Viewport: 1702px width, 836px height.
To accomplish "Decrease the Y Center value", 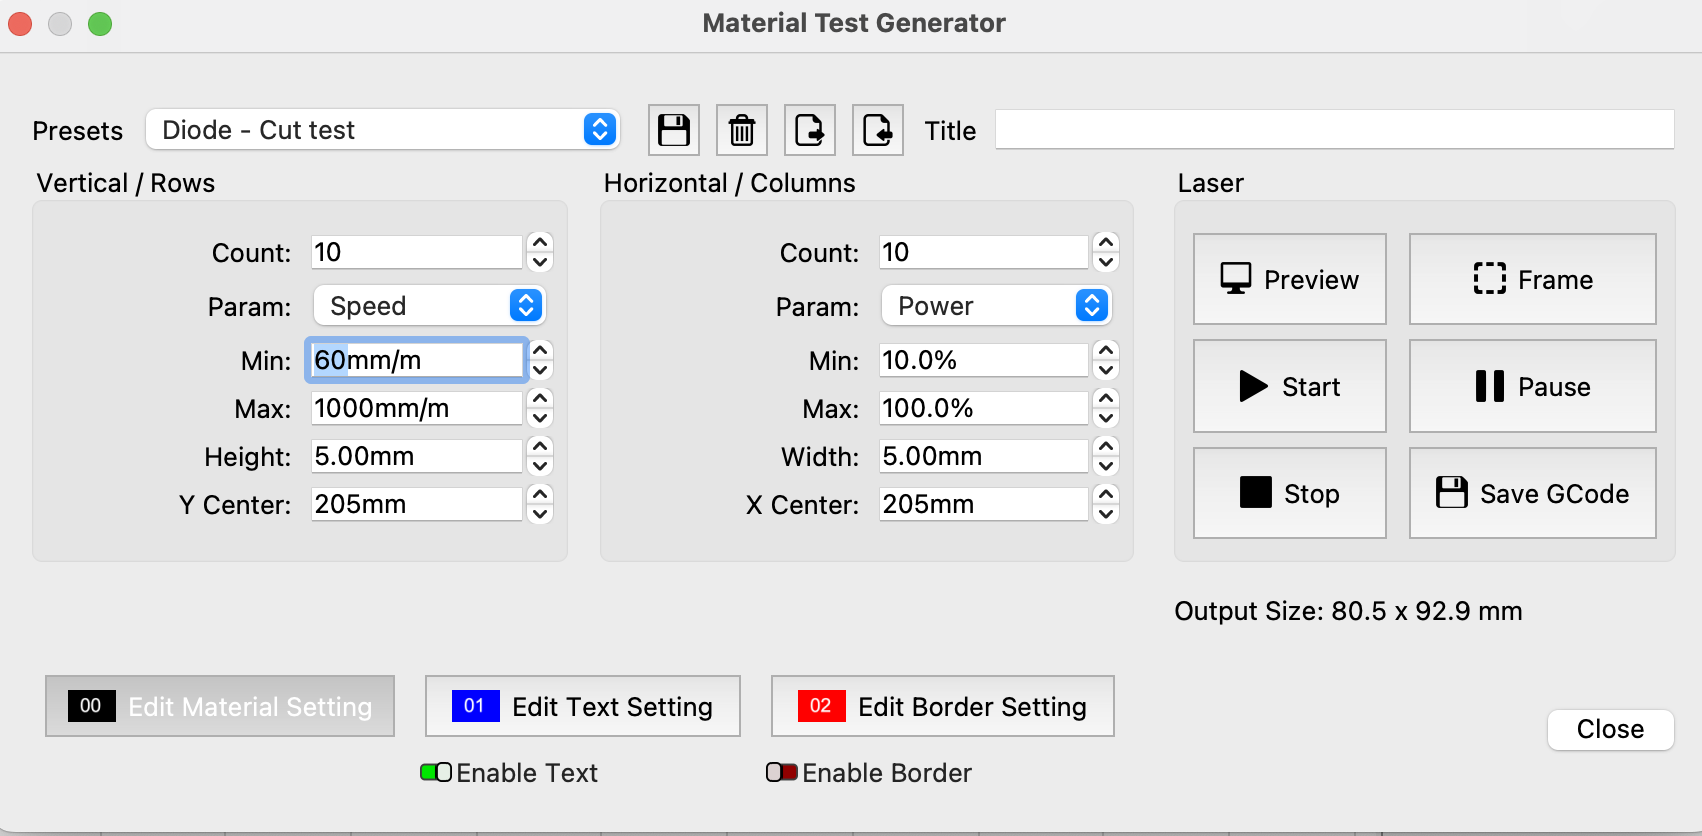I will 540,515.
